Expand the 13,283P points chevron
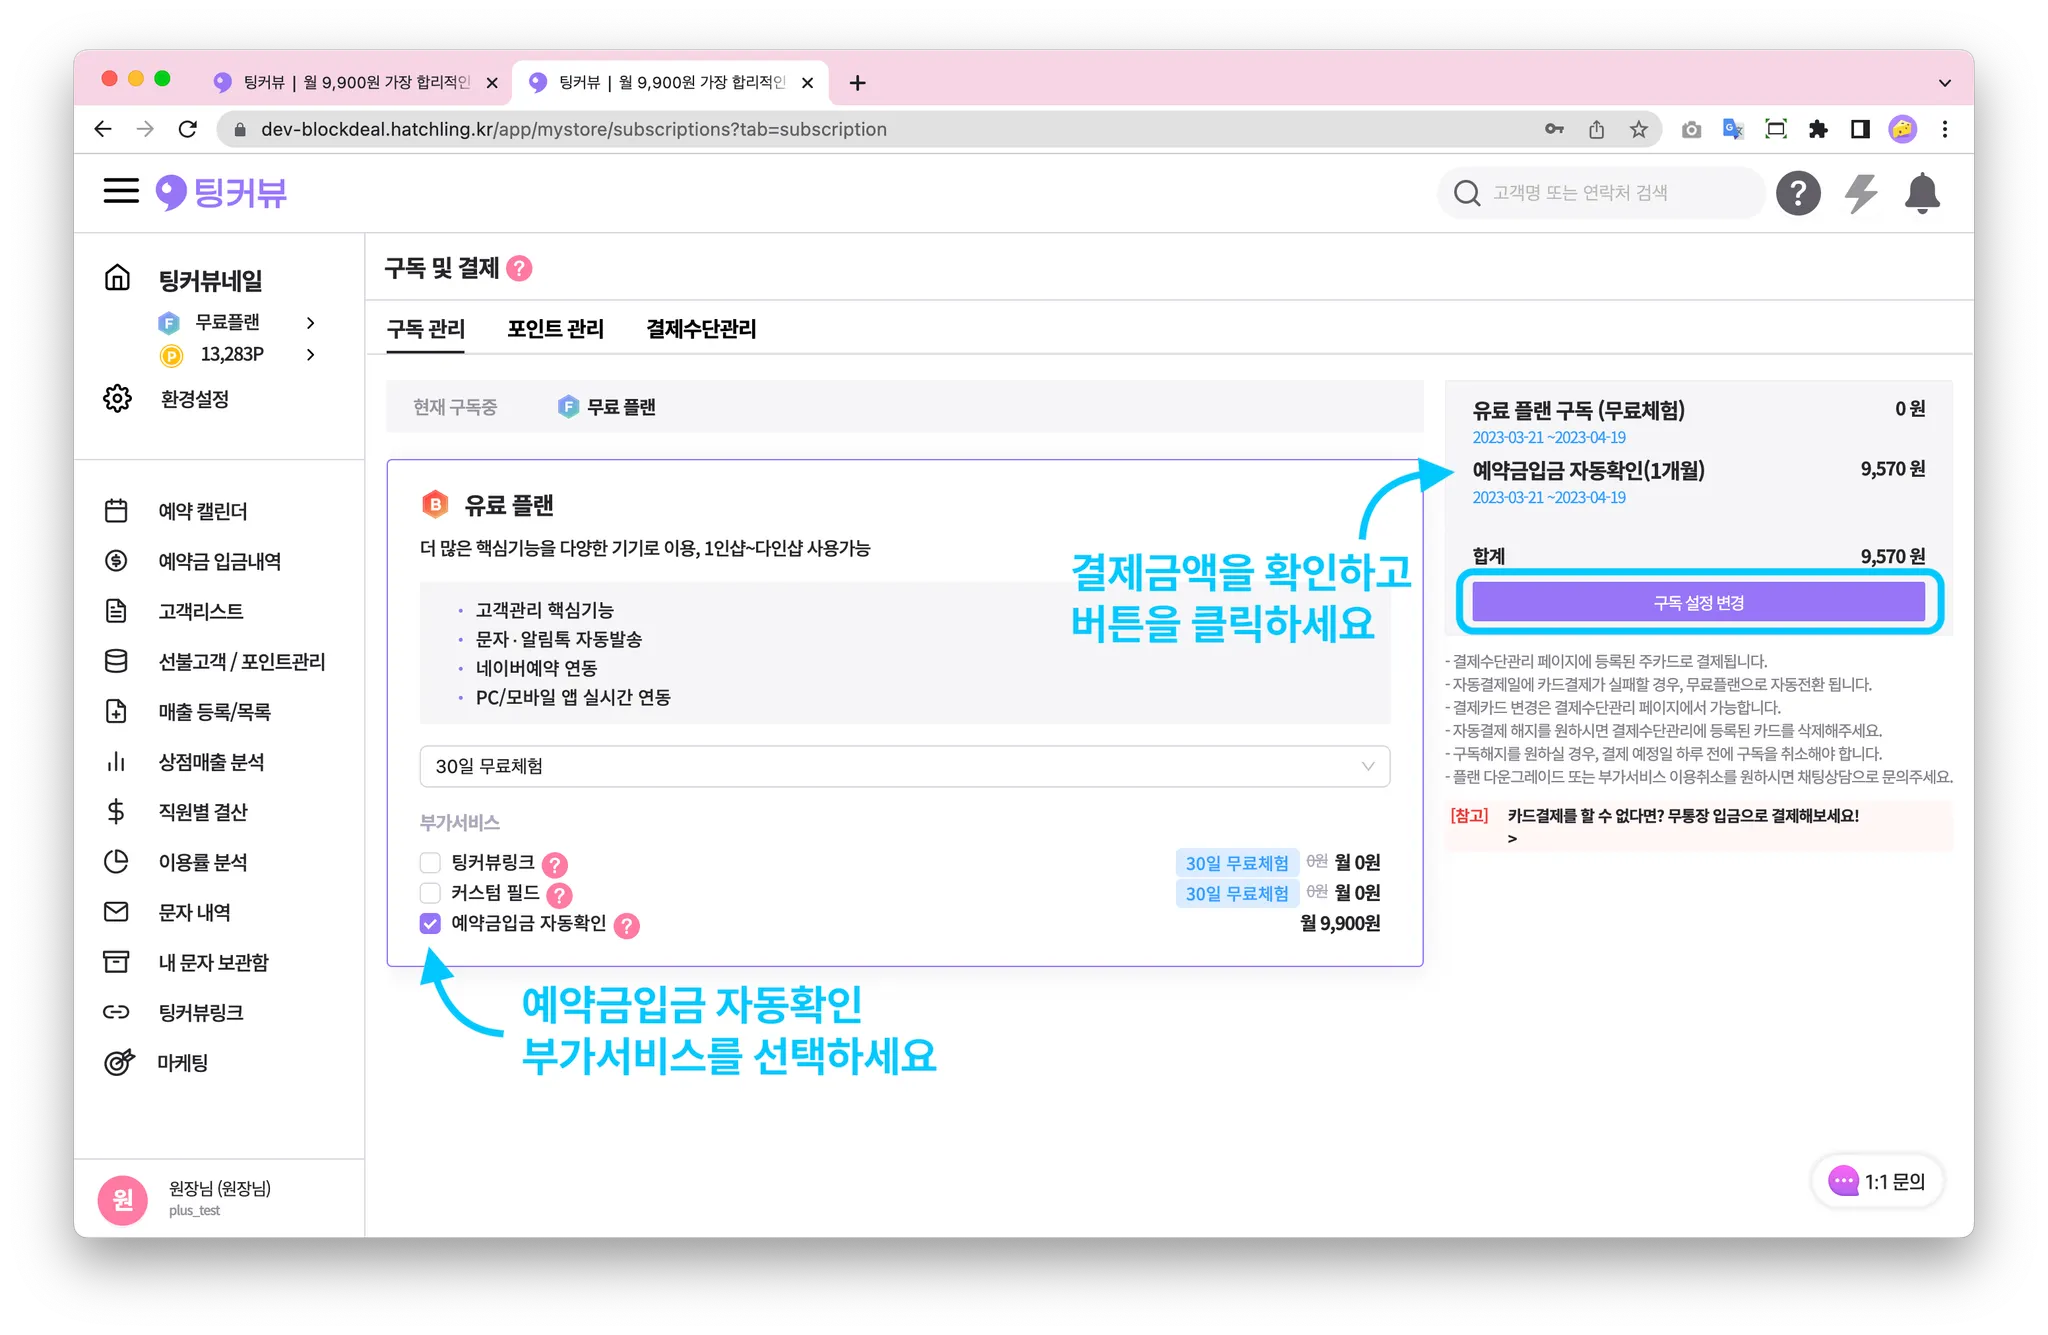2048x1335 pixels. pos(311,354)
